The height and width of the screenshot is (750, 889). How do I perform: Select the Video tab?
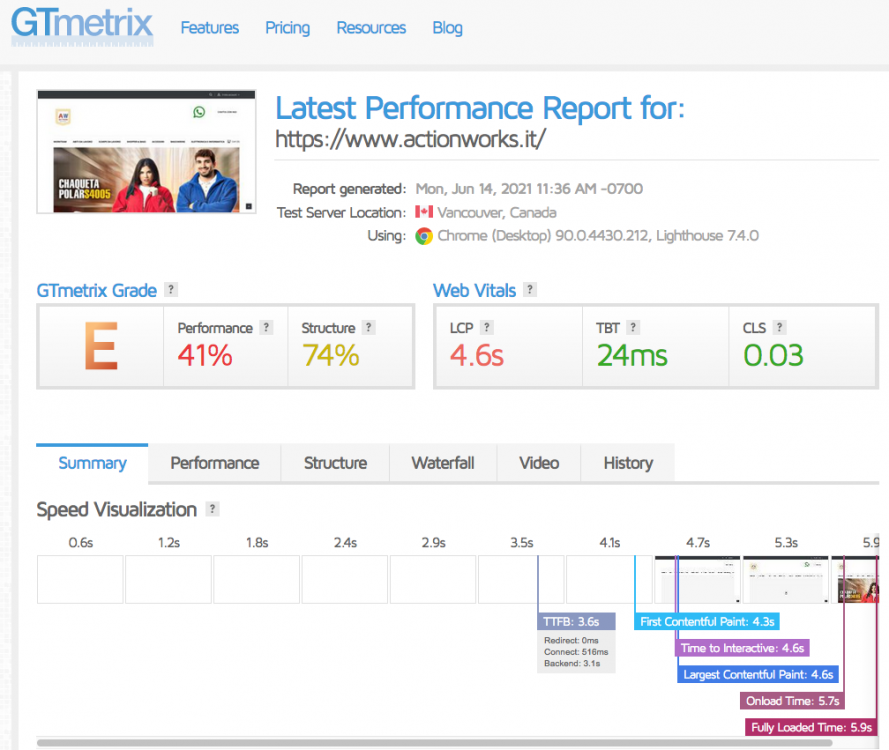[x=539, y=463]
